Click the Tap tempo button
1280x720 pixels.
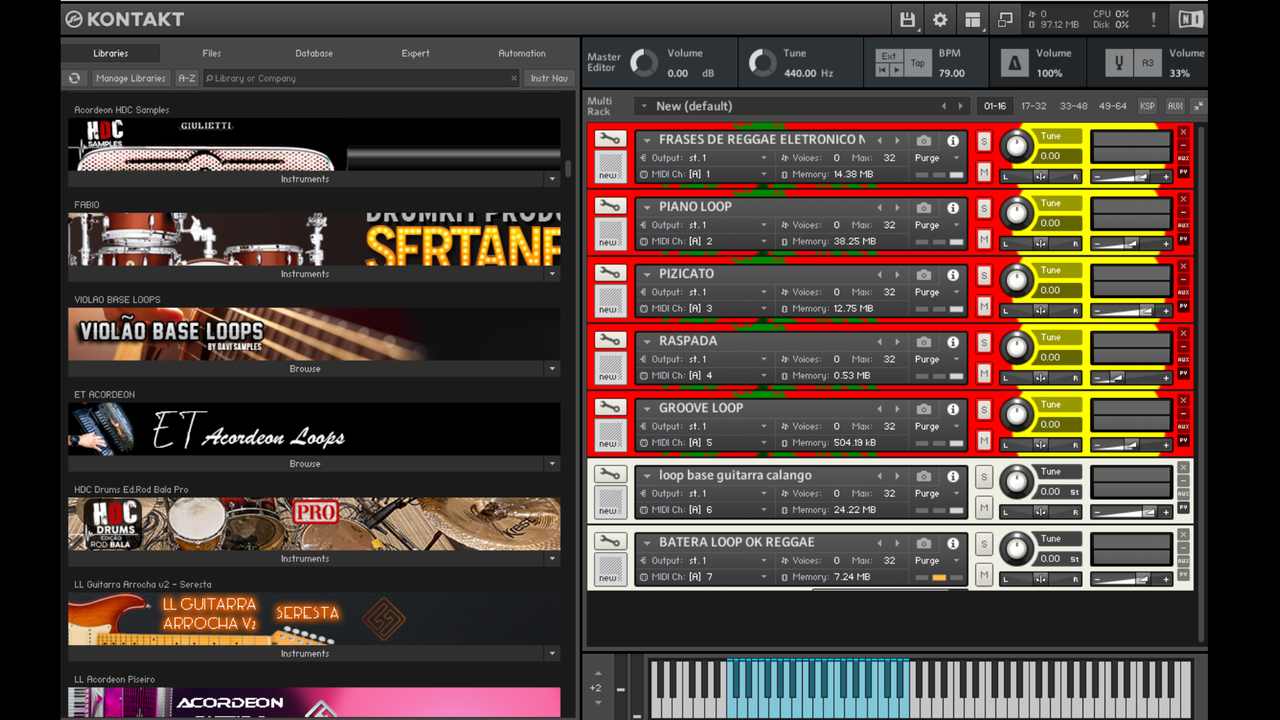coord(917,63)
